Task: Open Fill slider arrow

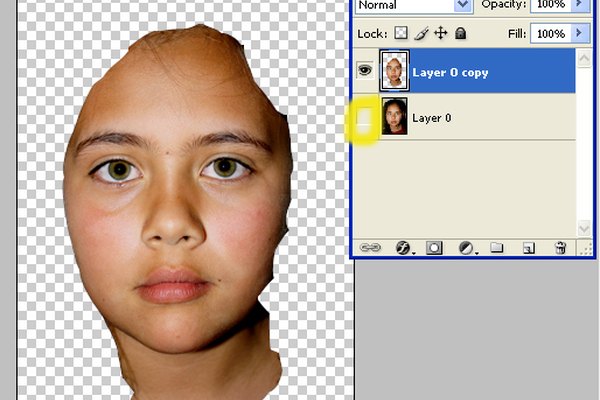Action: click(x=579, y=33)
